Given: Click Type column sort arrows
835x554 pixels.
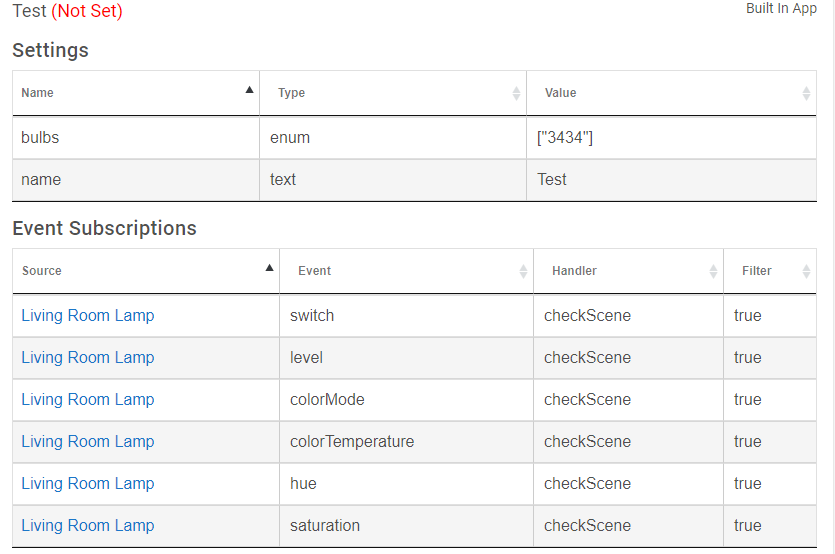Looking at the screenshot, I should [x=516, y=93].
